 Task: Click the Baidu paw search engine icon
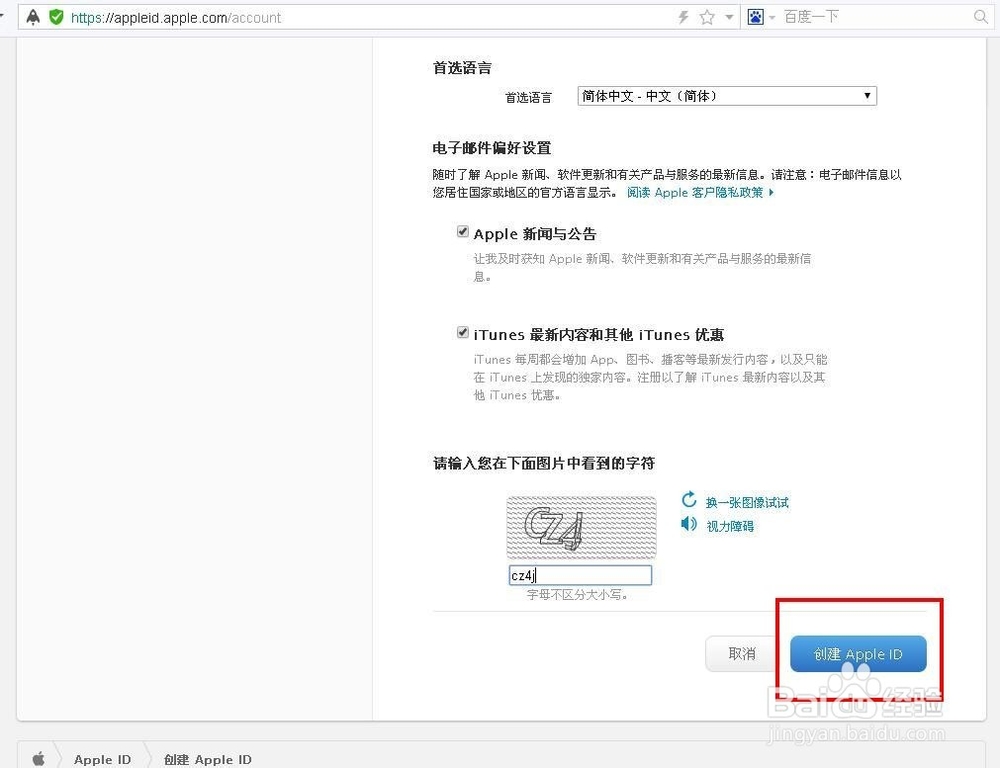[x=756, y=17]
